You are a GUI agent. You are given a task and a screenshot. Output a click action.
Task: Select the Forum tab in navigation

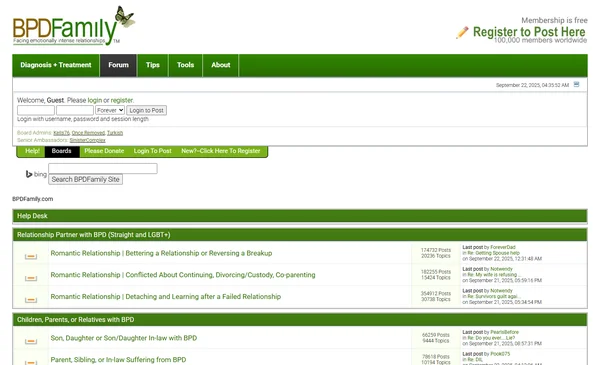(x=118, y=65)
